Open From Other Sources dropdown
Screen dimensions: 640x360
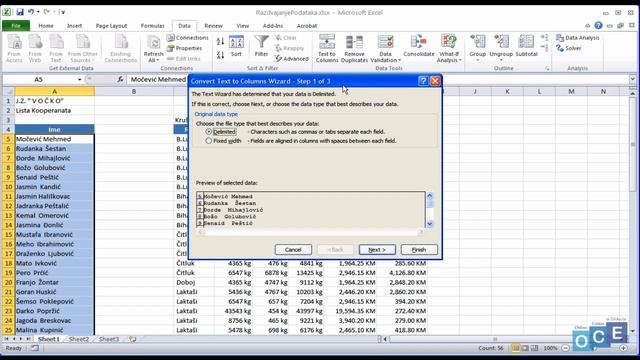point(82,57)
